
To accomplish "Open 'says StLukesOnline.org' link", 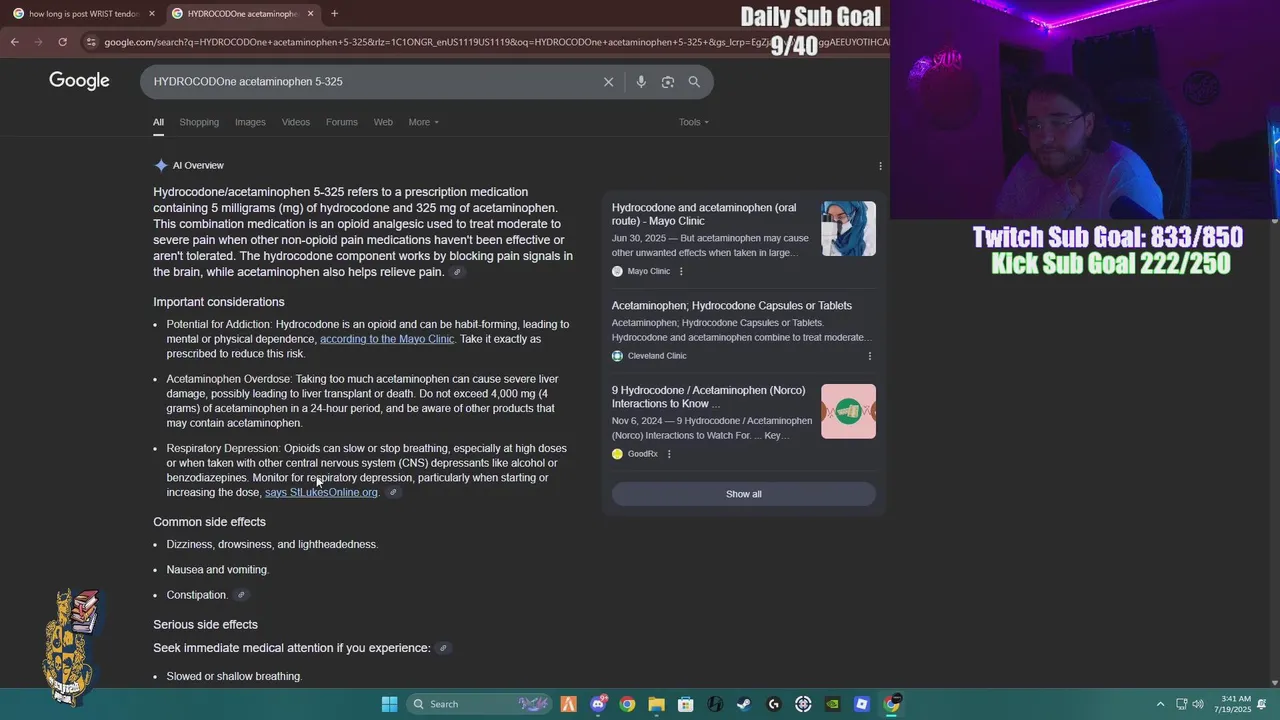I will pyautogui.click(x=321, y=492).
